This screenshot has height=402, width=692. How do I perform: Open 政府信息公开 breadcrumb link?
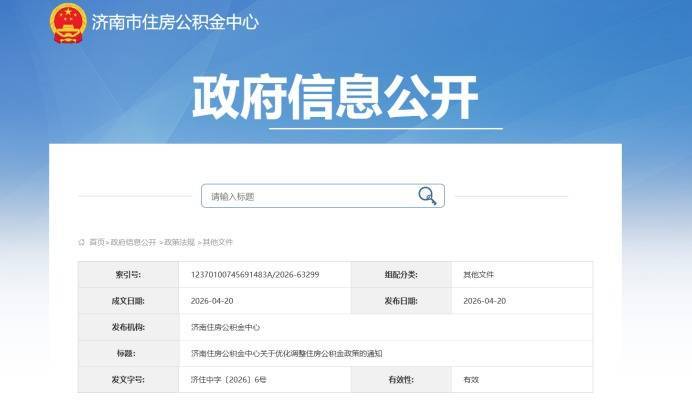coord(134,242)
